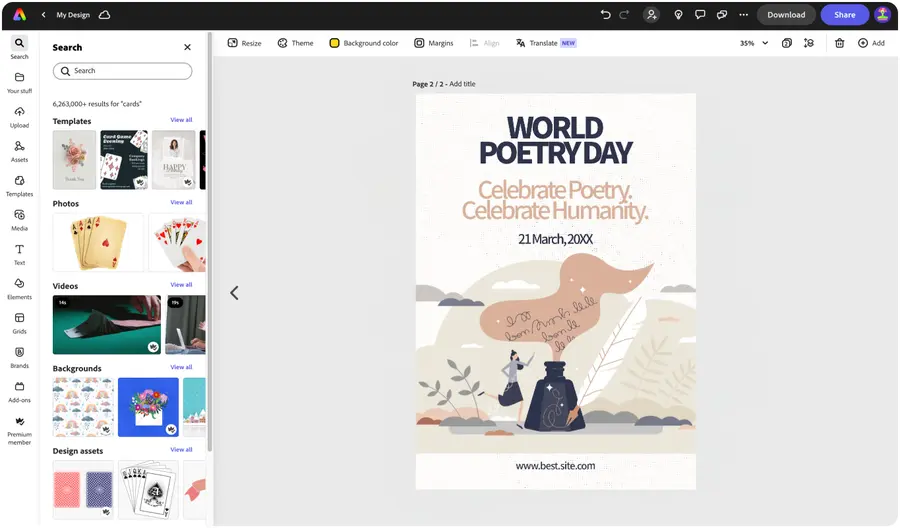Close the Search panel

click(187, 47)
